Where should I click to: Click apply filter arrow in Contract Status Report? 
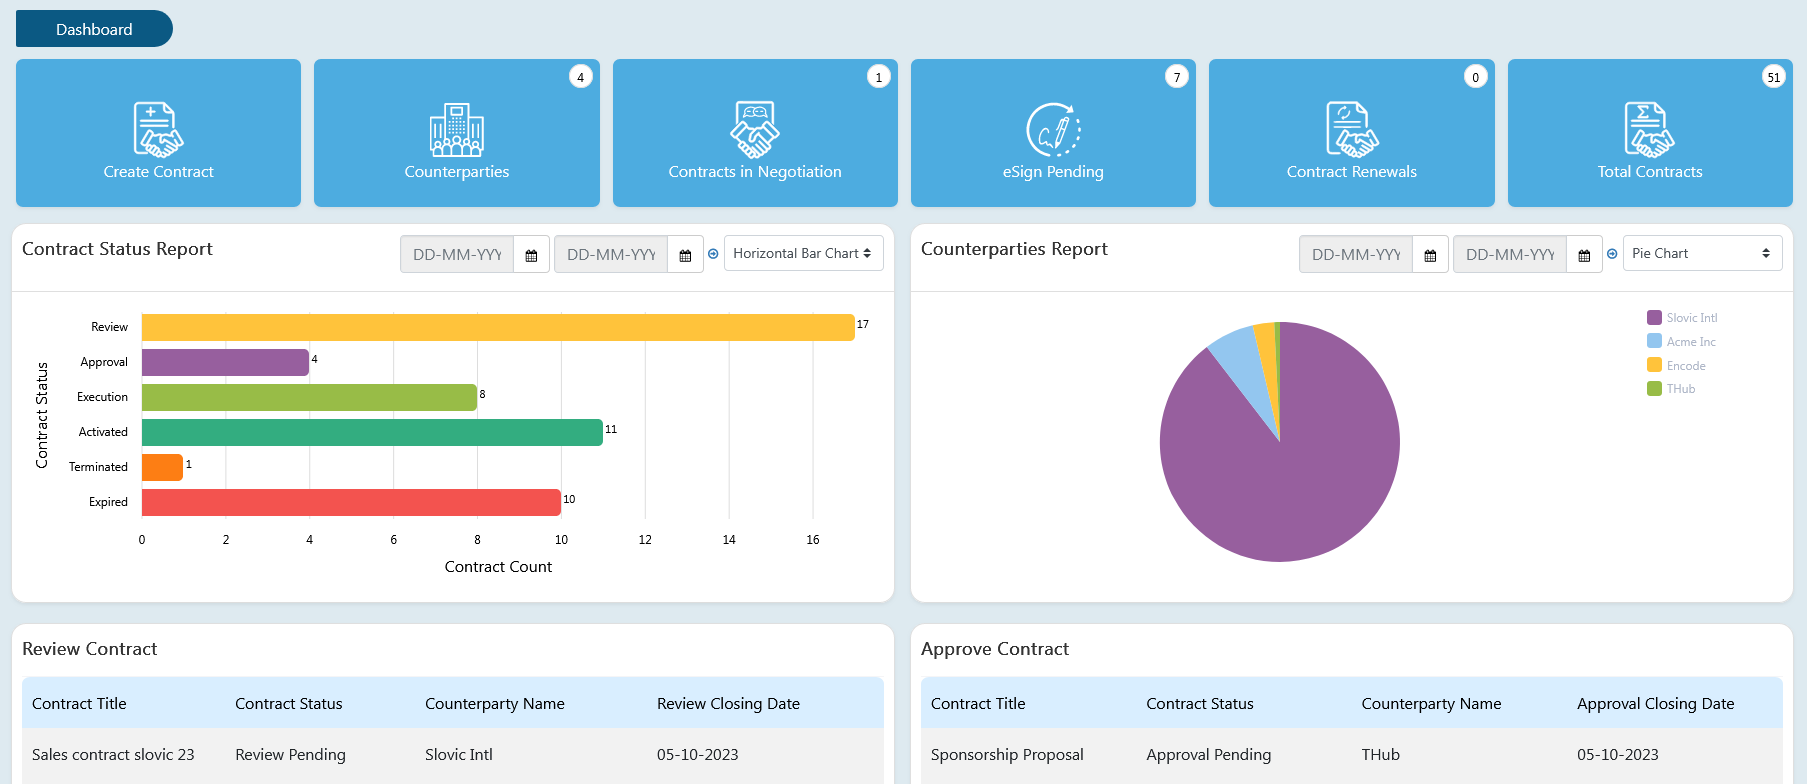(713, 254)
